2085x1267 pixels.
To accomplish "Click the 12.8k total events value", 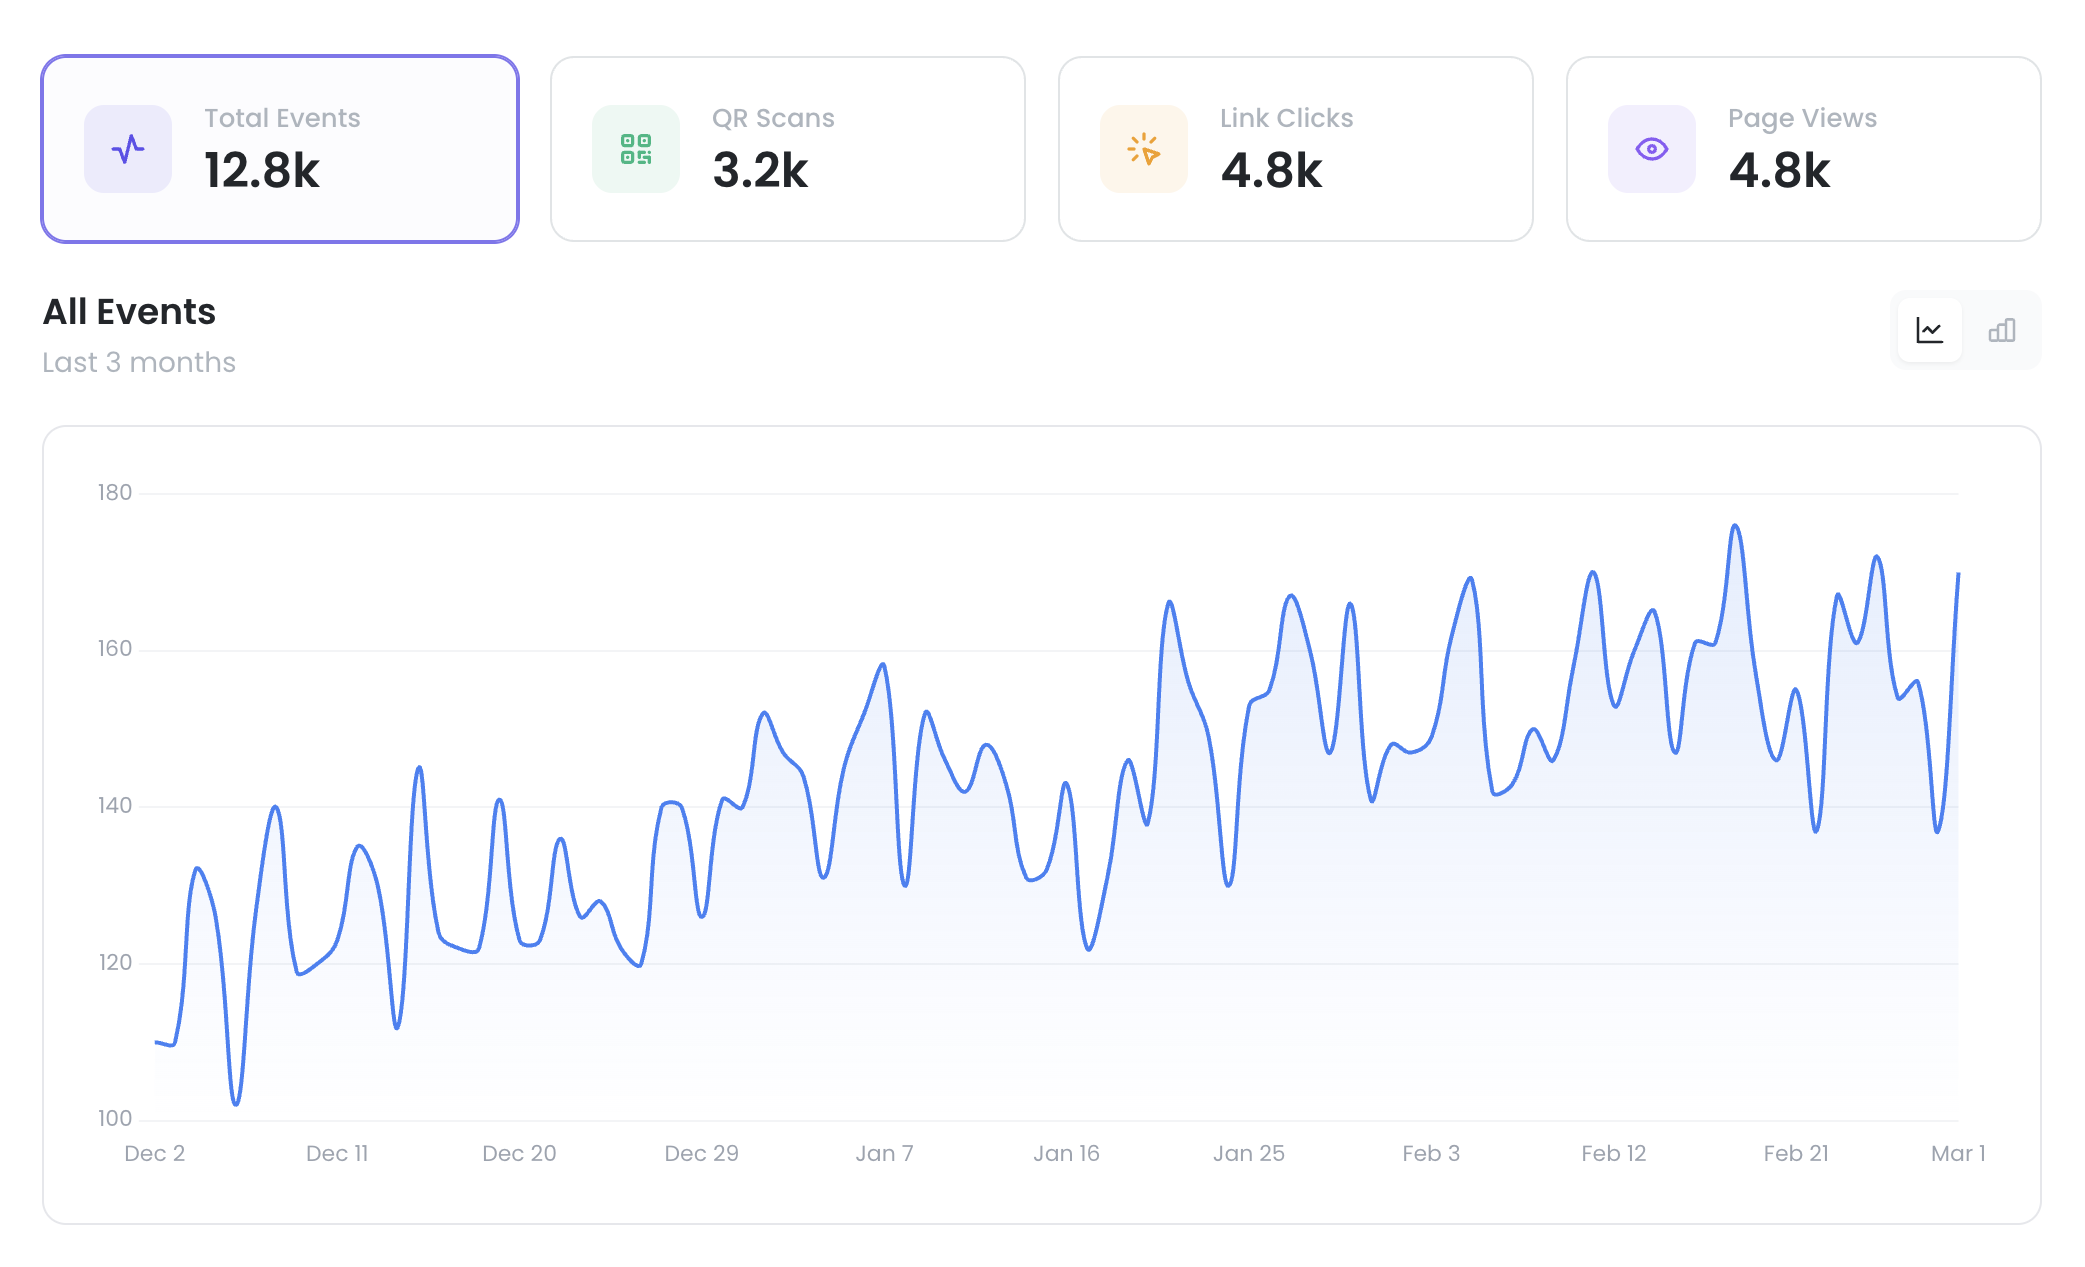I will (x=262, y=170).
